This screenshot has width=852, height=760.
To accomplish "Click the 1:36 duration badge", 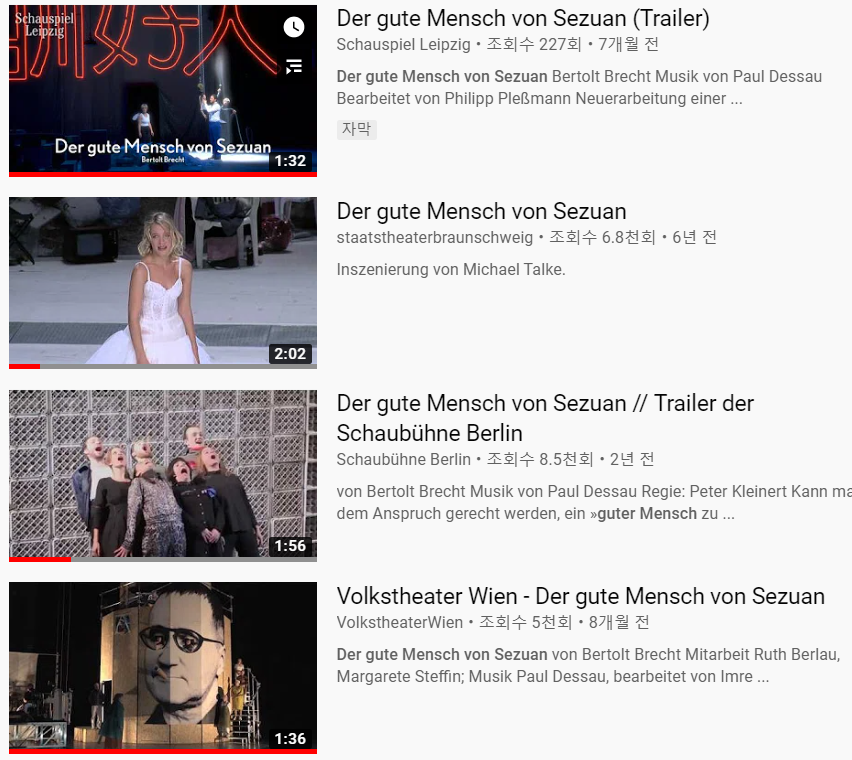I will point(290,739).
